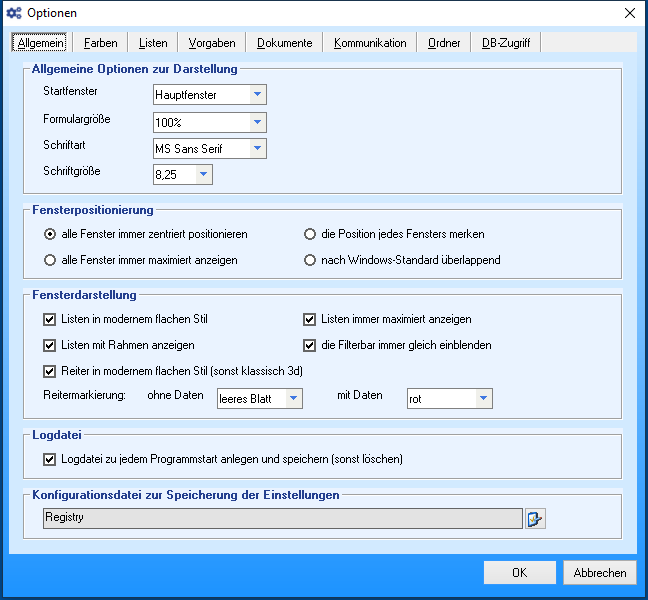Click the edit icon beside the Registry field
This screenshot has height=600, width=648.
pyautogui.click(x=536, y=518)
